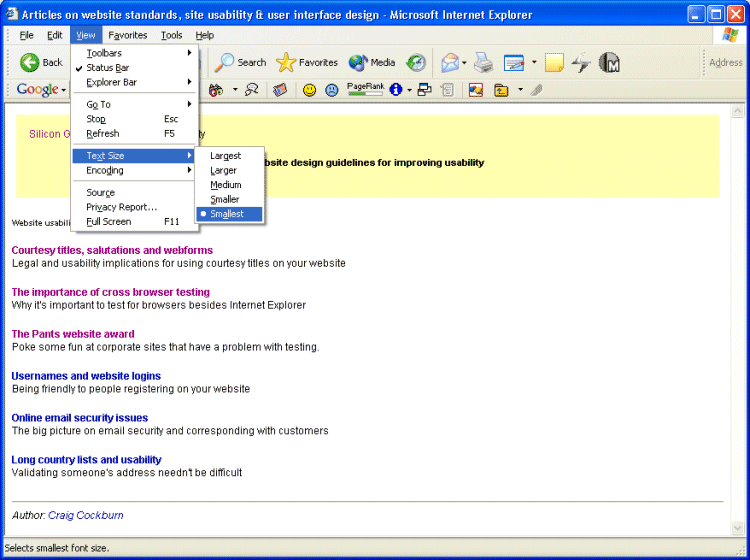The image size is (750, 560).
Task: Click the IE page icon in title bar
Action: pos(11,14)
